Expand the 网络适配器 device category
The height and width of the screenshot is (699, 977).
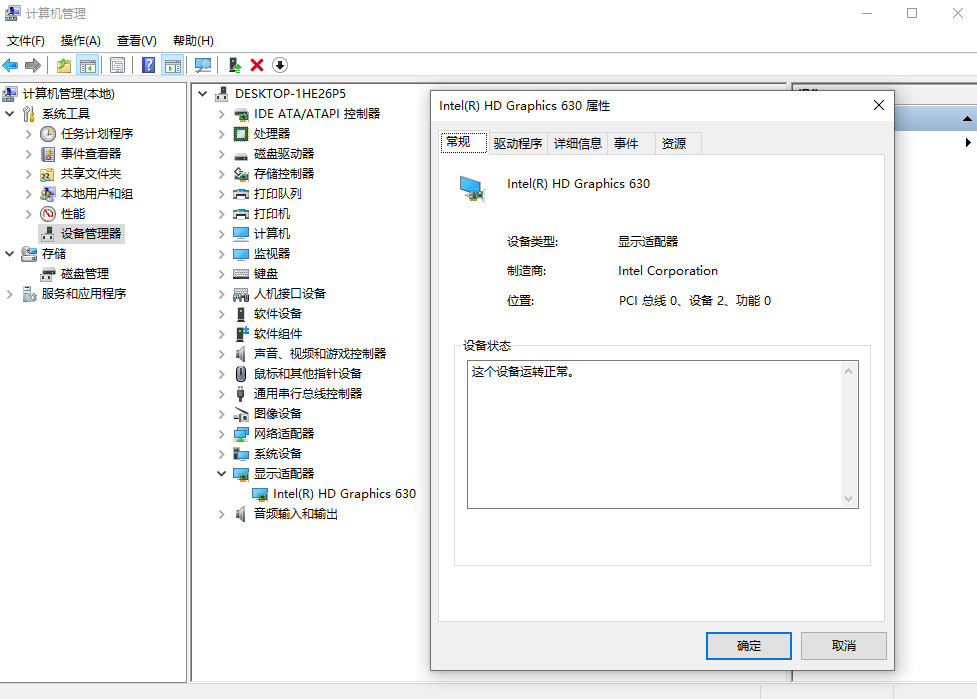click(222, 434)
